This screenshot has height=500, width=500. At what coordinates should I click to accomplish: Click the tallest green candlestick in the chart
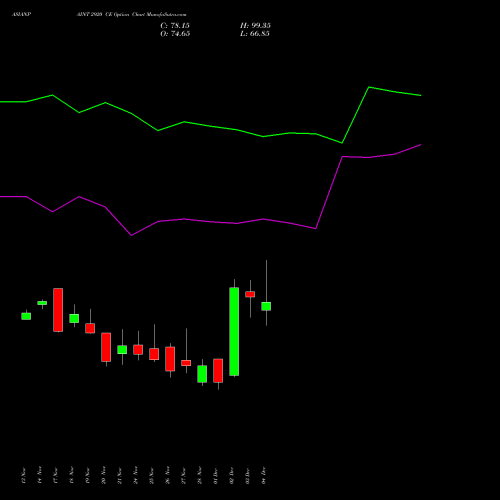(x=234, y=332)
